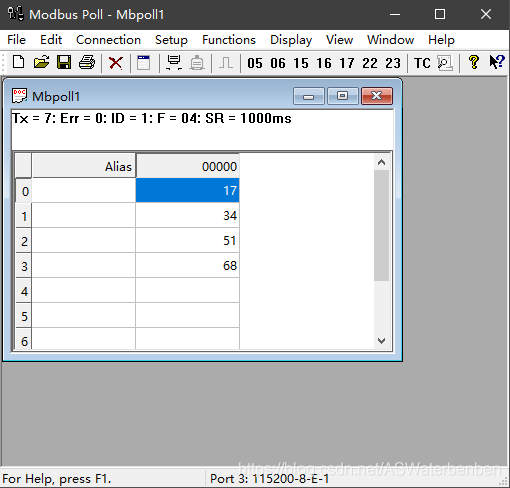510x488 pixels.
Task: Print using the printer icon
Action: coord(87,62)
